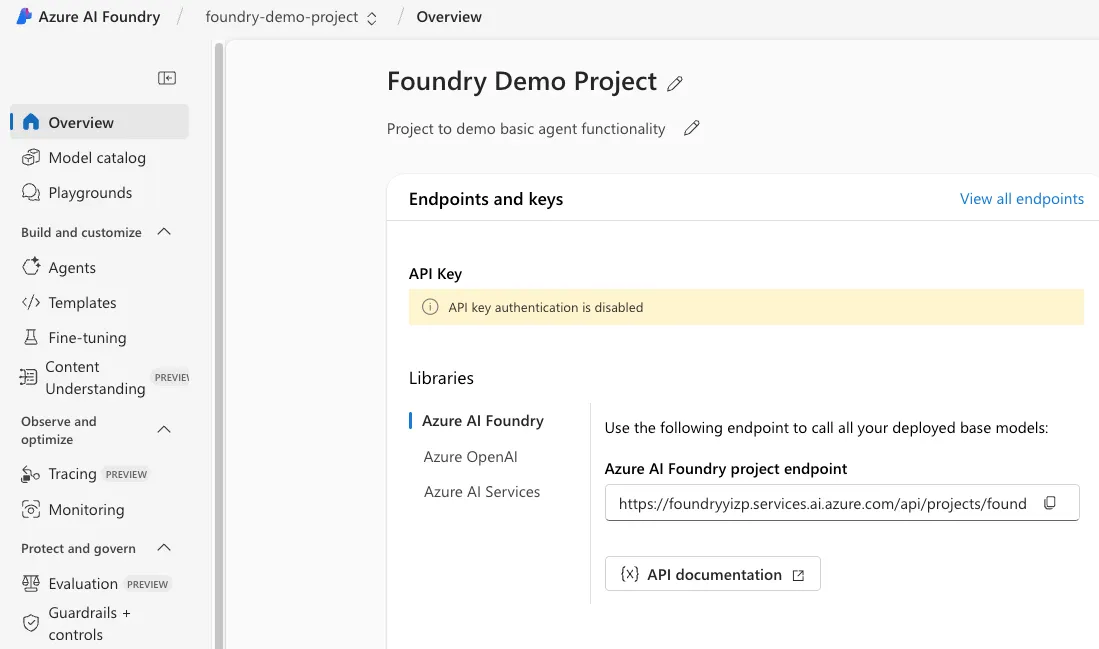Collapse the Build and customize section
The width and height of the screenshot is (1099, 649).
[165, 232]
